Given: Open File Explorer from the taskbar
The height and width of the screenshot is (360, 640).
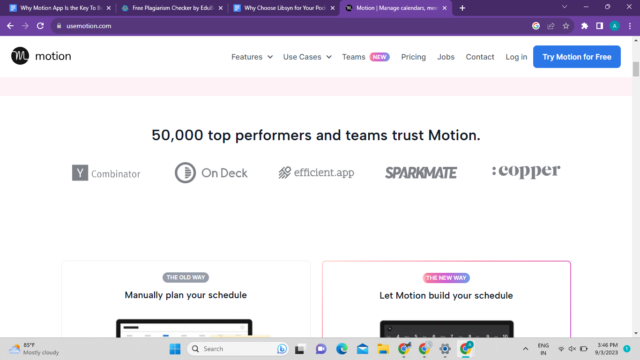Looking at the screenshot, I should click(x=383, y=349).
